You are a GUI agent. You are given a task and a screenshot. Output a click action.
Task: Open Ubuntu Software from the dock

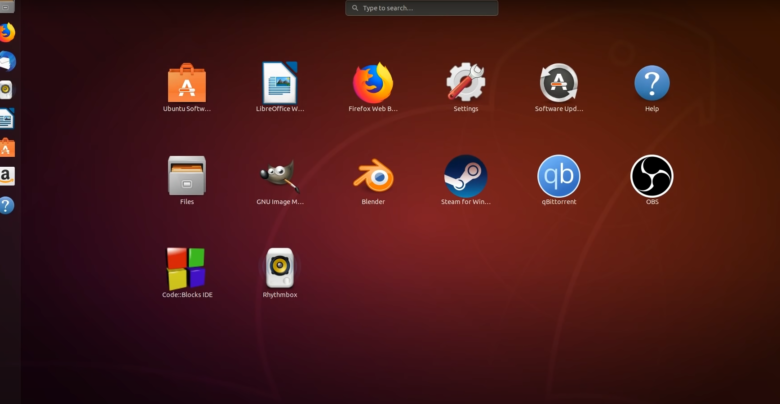7,147
